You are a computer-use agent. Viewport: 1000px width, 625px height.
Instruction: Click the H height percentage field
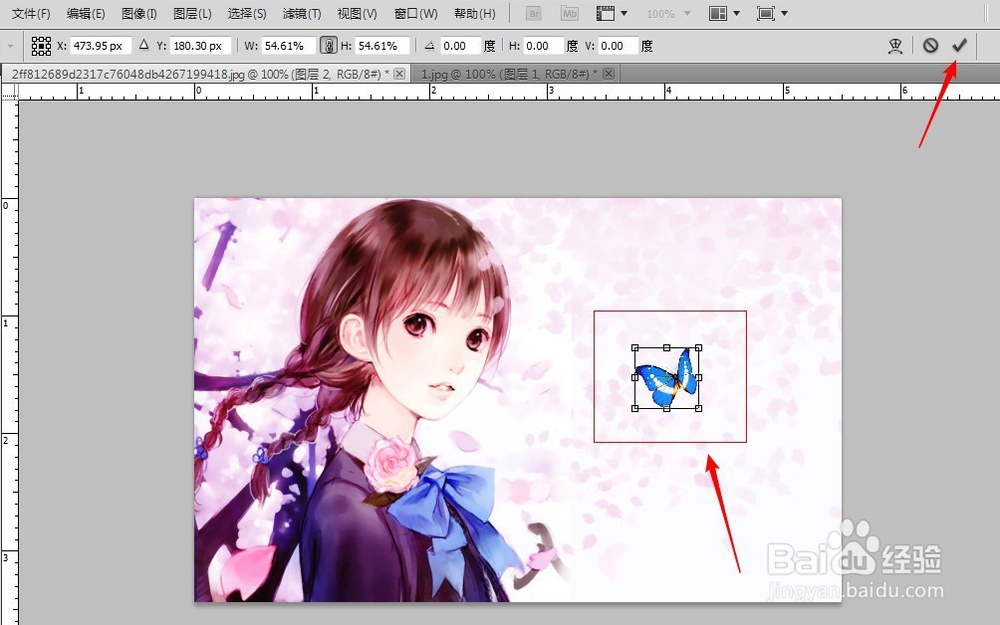(381, 46)
